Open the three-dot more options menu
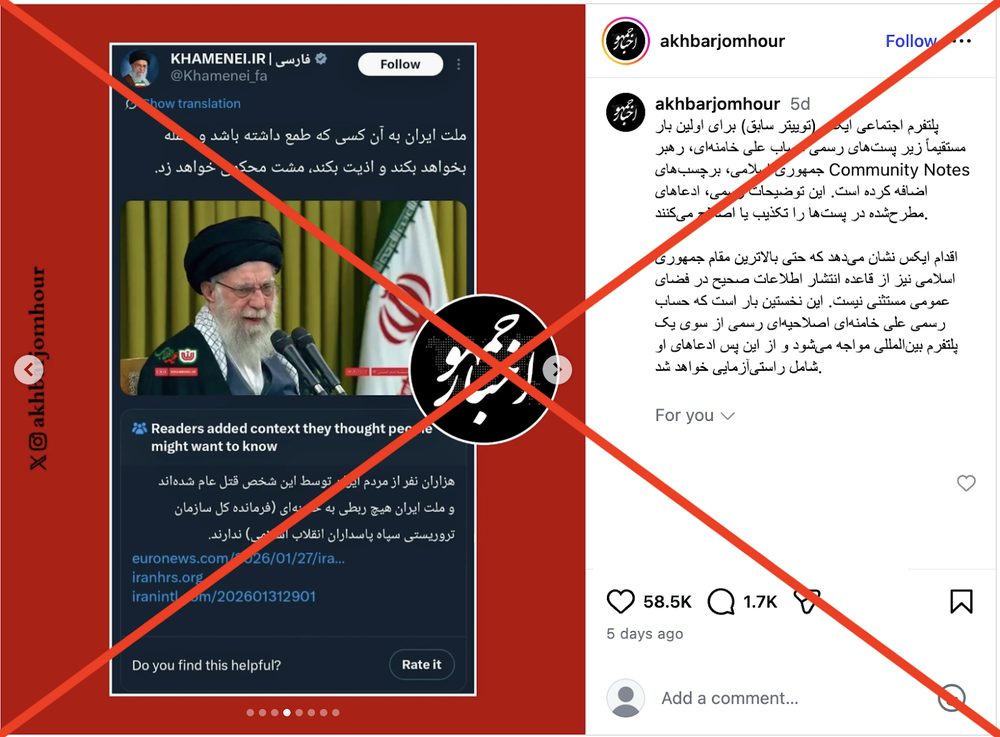The image size is (1000, 737). coord(961,41)
